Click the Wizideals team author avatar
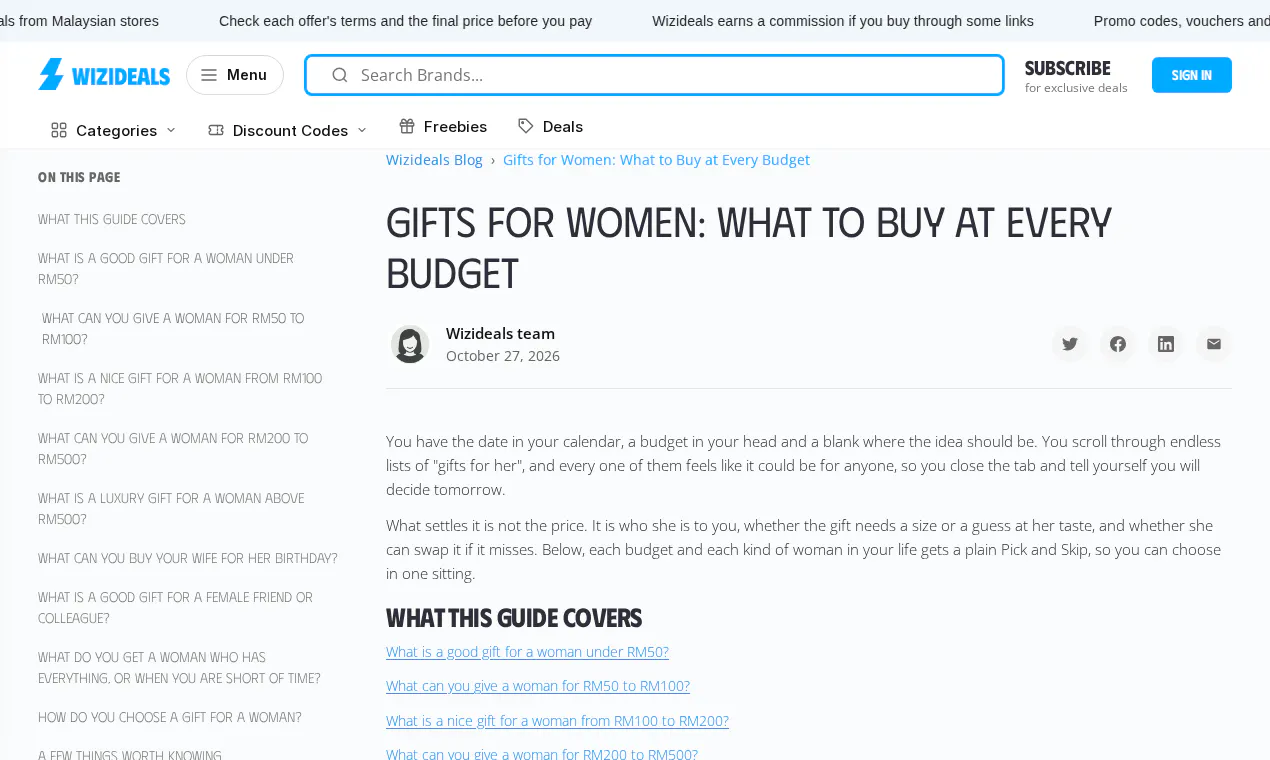The height and width of the screenshot is (760, 1270). pos(410,344)
